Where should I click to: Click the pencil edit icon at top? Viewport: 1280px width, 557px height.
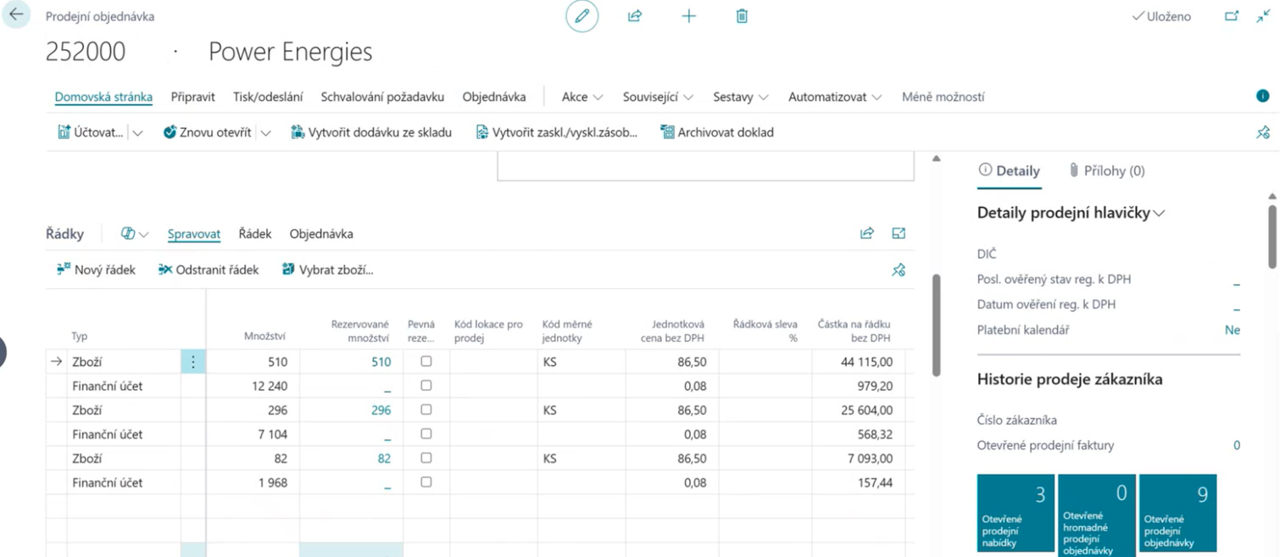click(582, 16)
